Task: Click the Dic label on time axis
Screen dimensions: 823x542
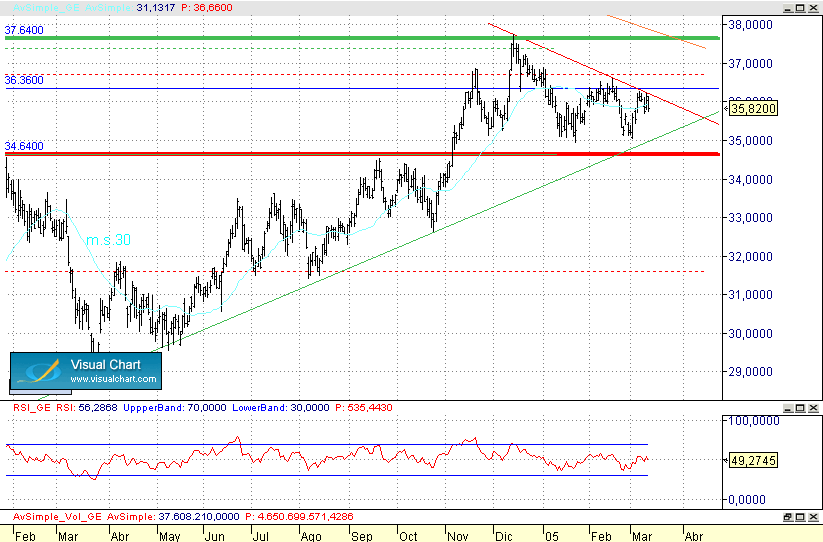Action: coord(504,536)
